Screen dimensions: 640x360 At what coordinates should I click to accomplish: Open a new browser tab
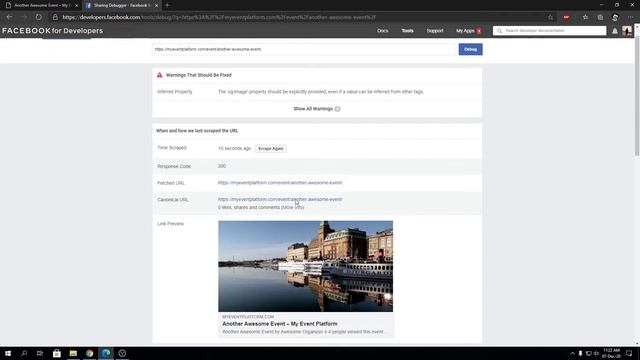click(x=167, y=5)
